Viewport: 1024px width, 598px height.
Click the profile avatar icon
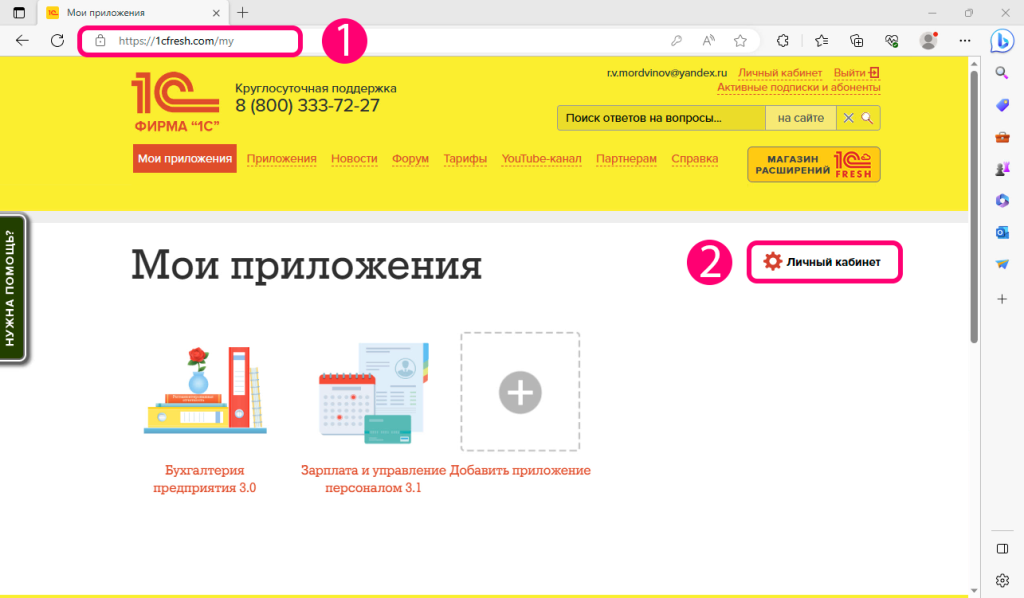pos(928,40)
